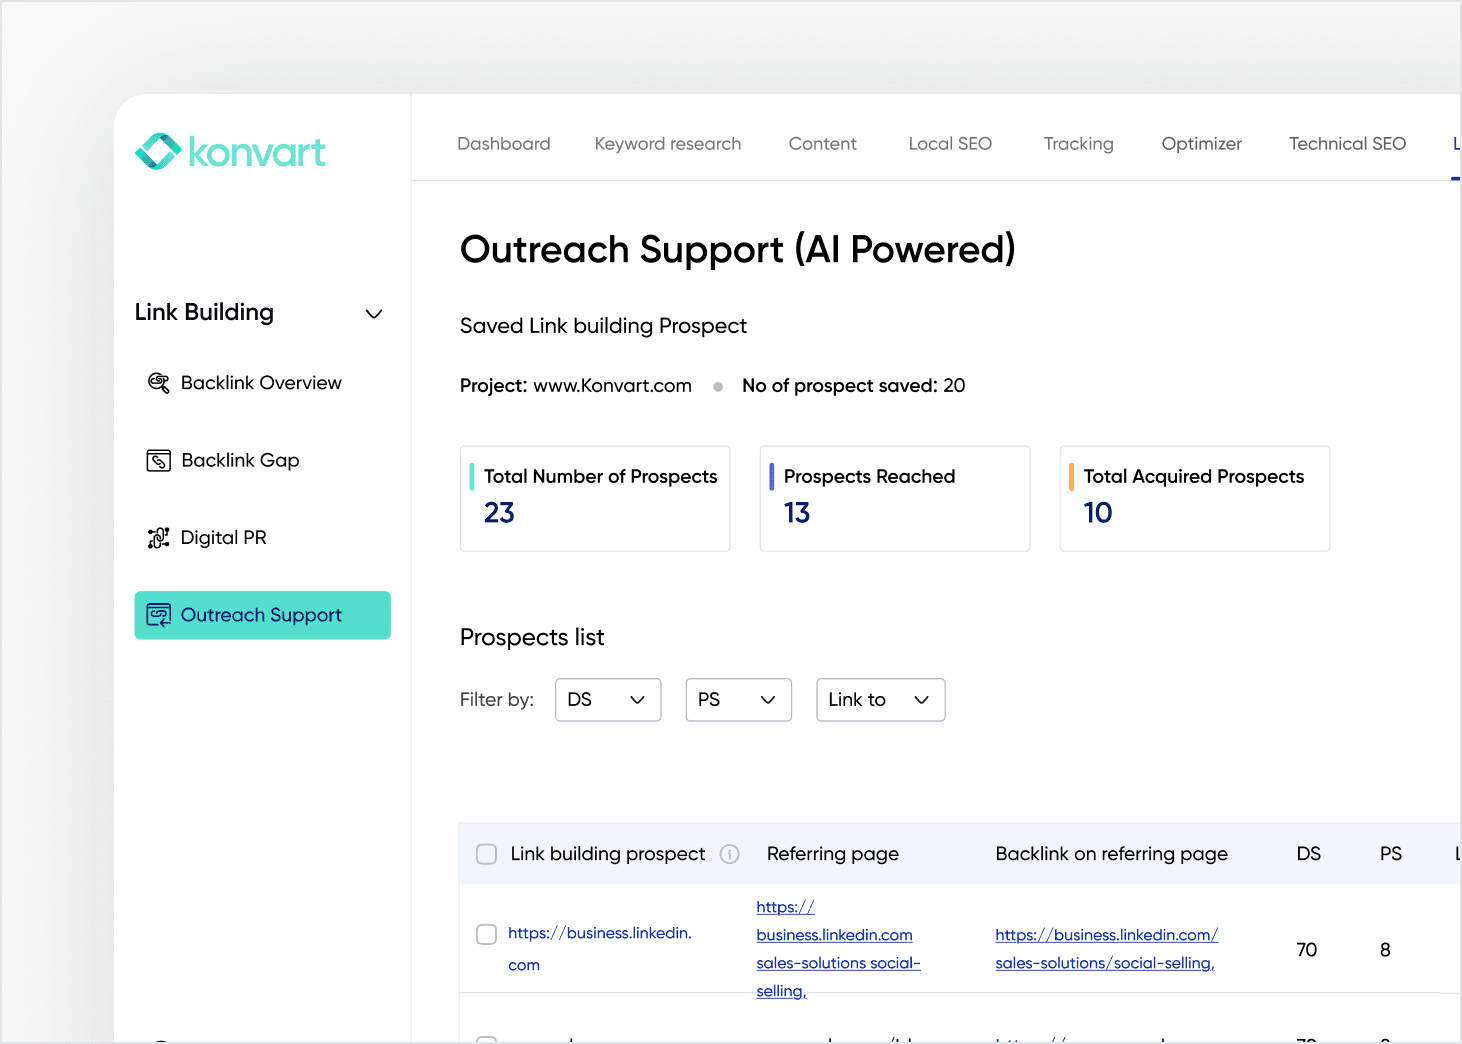Select all rows via the header checkbox
The width and height of the screenshot is (1462, 1044).
pos(486,854)
